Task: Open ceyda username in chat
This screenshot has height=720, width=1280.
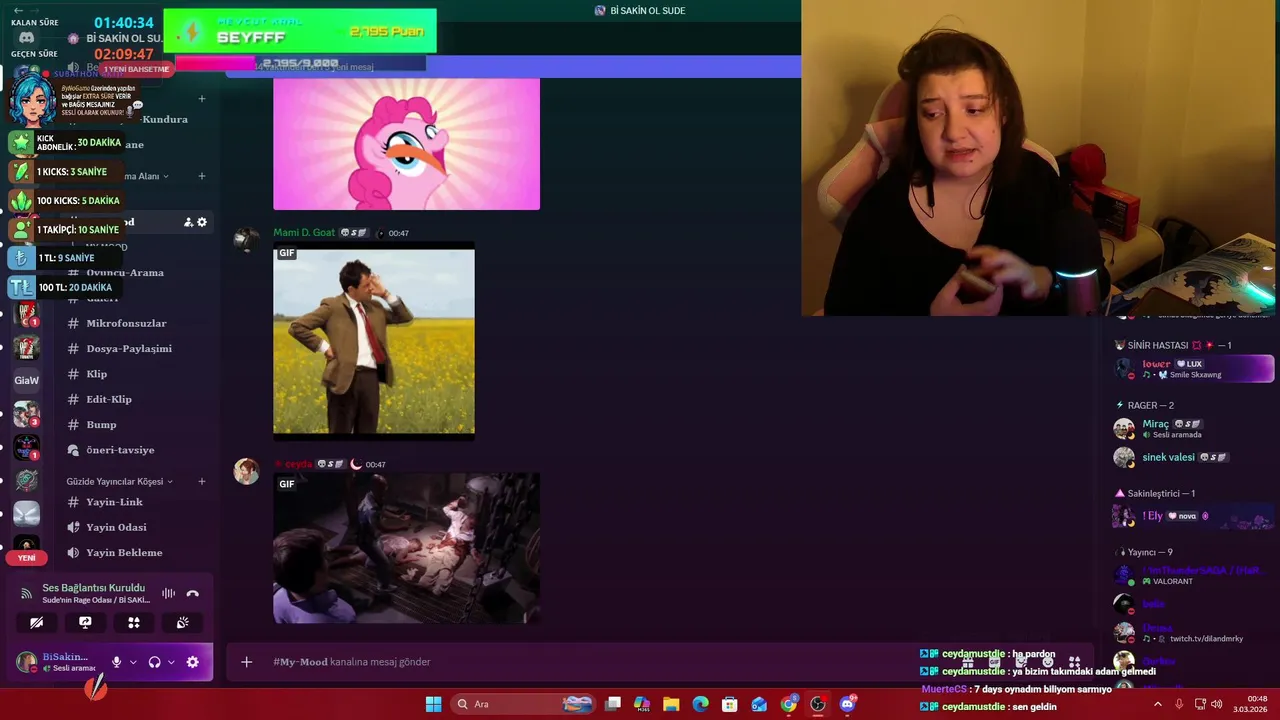Action: [298, 464]
